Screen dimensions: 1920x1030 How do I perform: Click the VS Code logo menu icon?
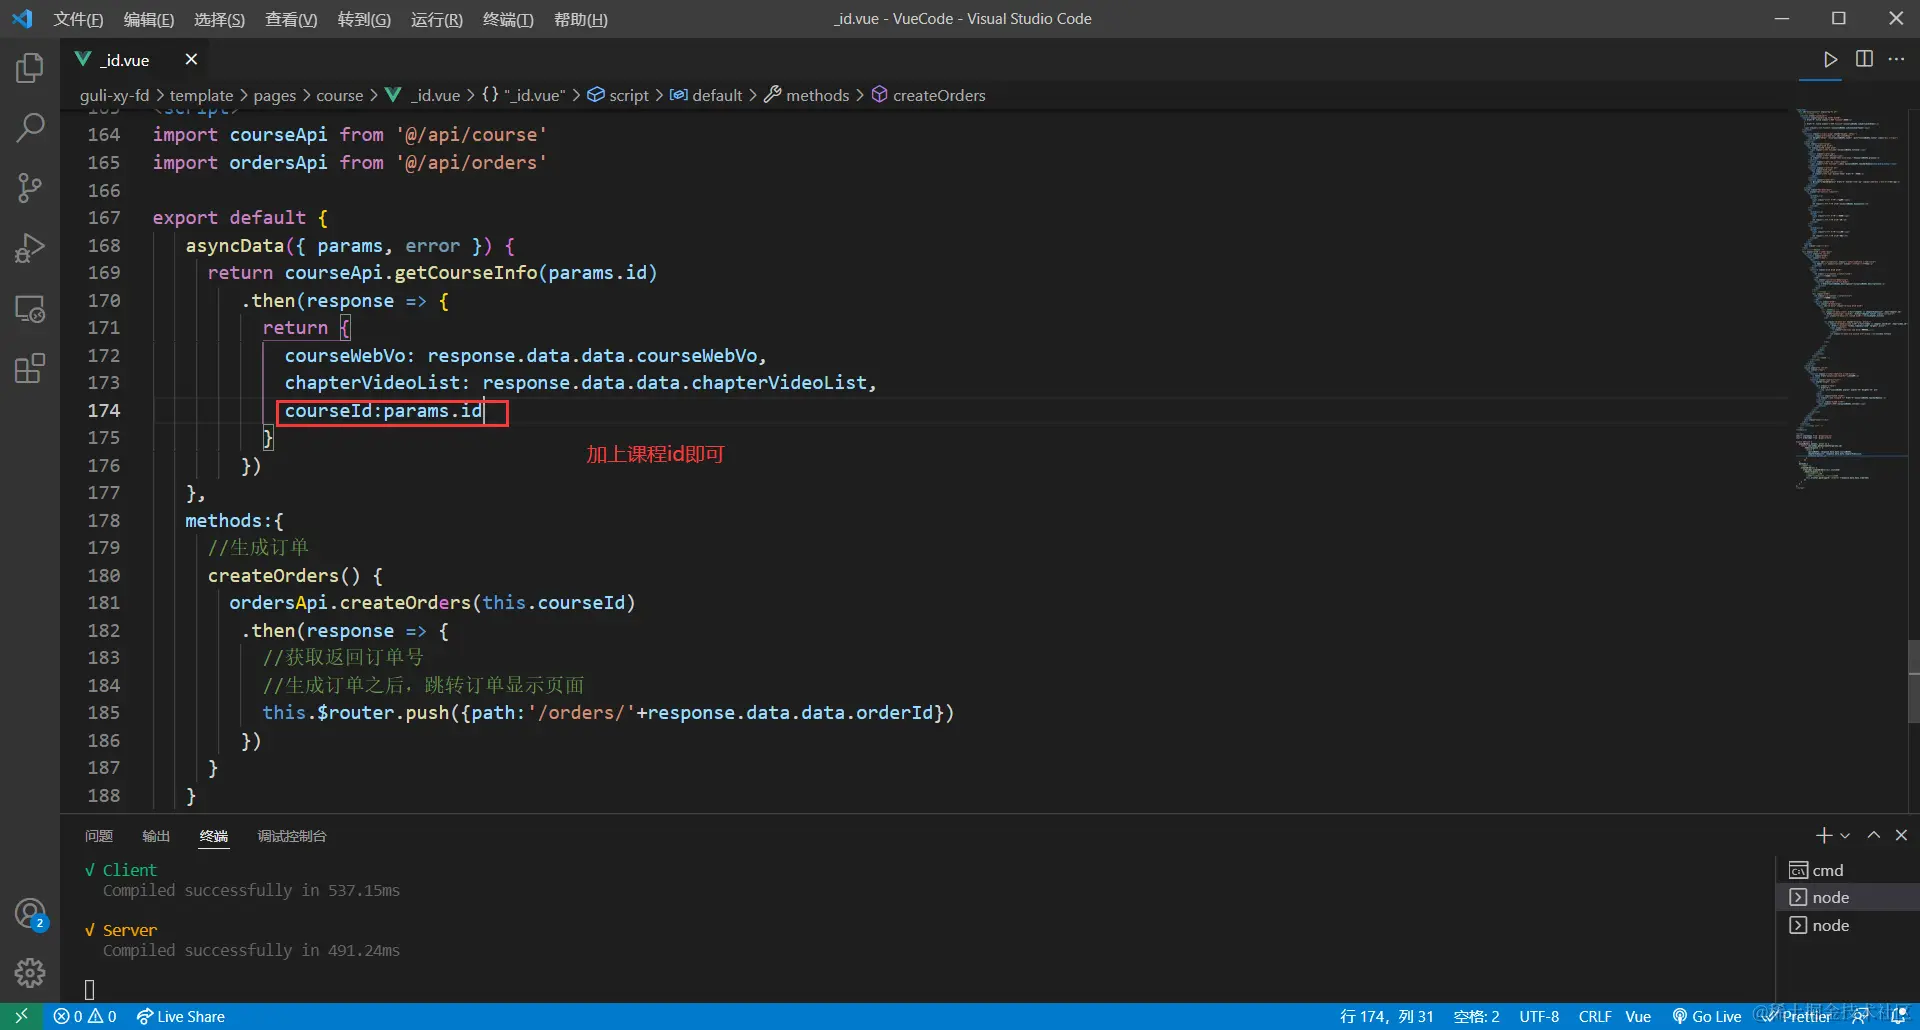22,19
